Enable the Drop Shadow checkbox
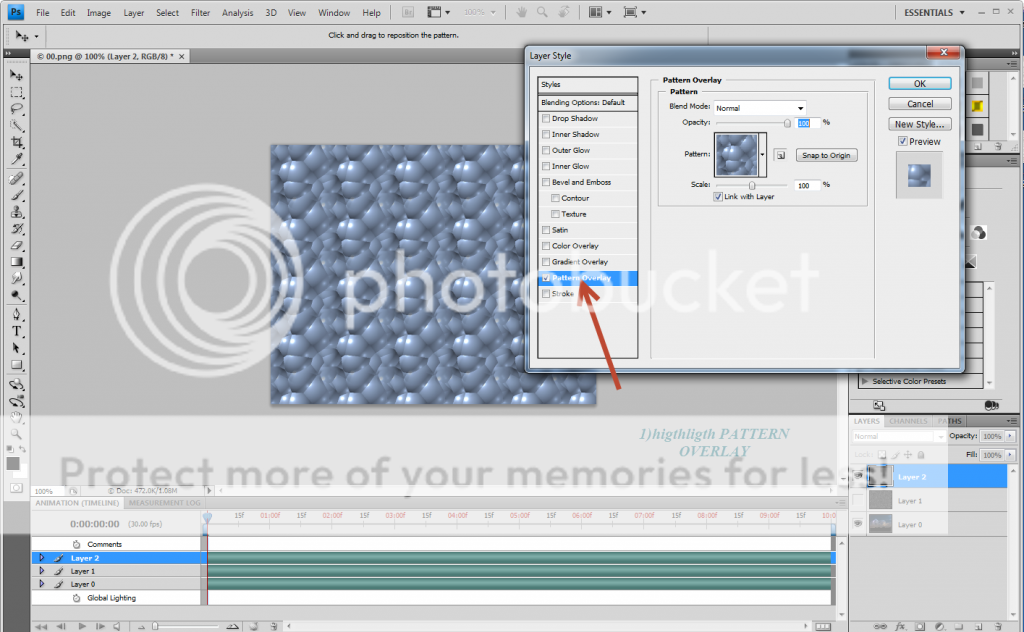This screenshot has width=1024, height=632. (x=546, y=119)
